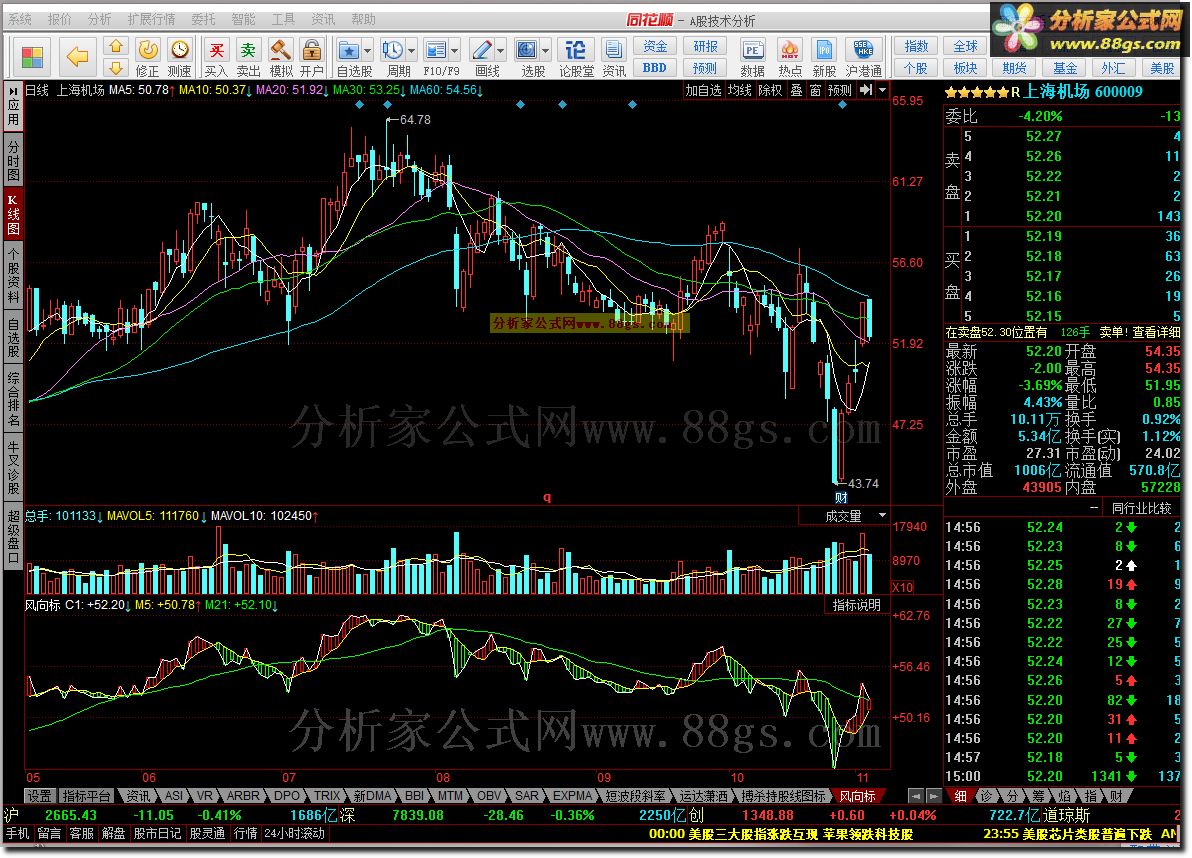Click the 加自选 button

coord(703,90)
